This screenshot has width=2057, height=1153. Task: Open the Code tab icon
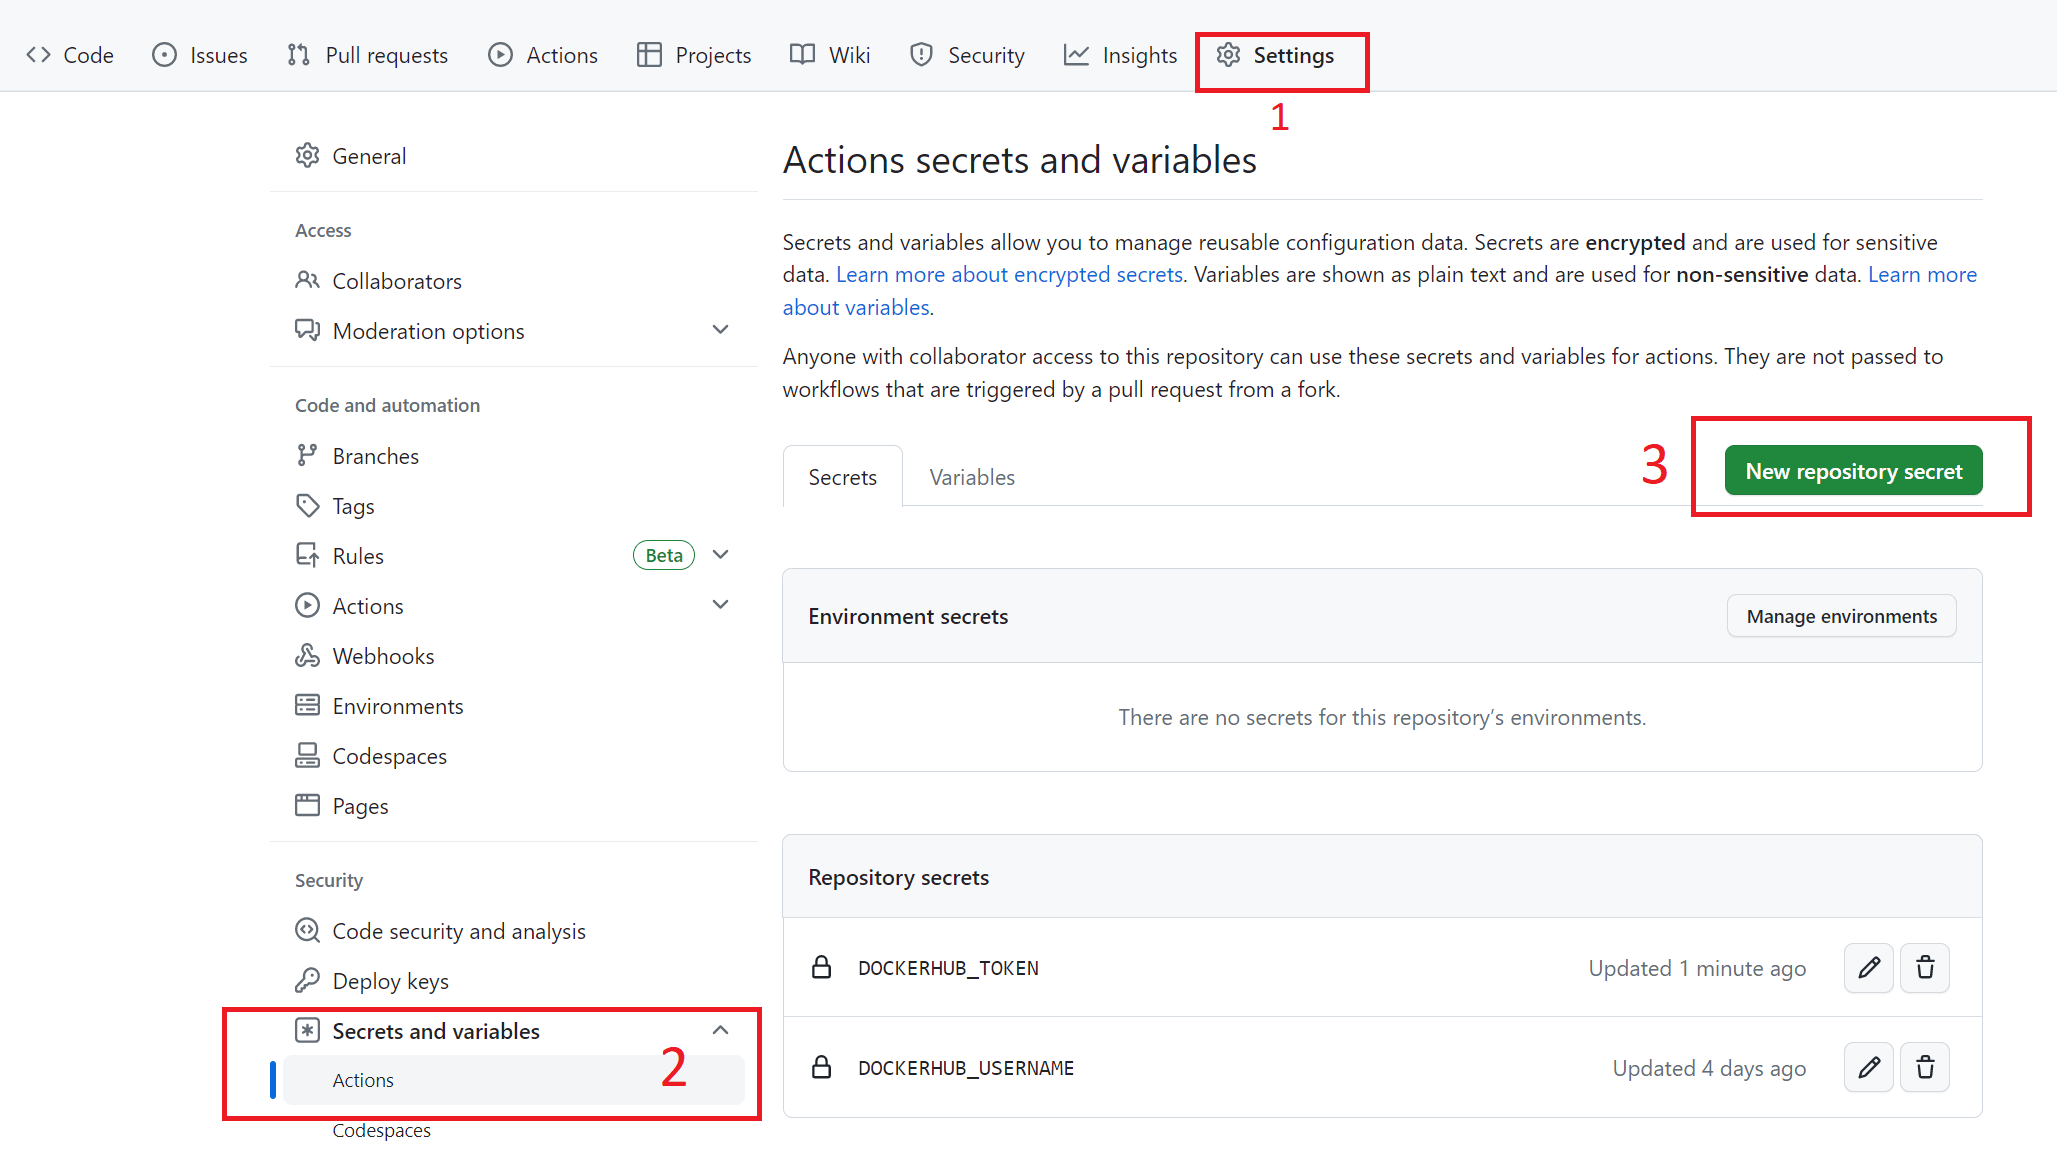(40, 55)
